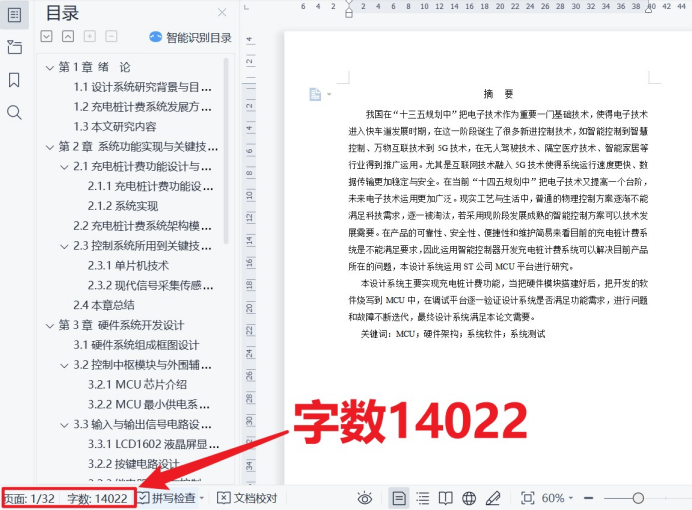Screen dimensions: 692x510
Task: Switch to reading view book icon
Action: (x=446, y=499)
